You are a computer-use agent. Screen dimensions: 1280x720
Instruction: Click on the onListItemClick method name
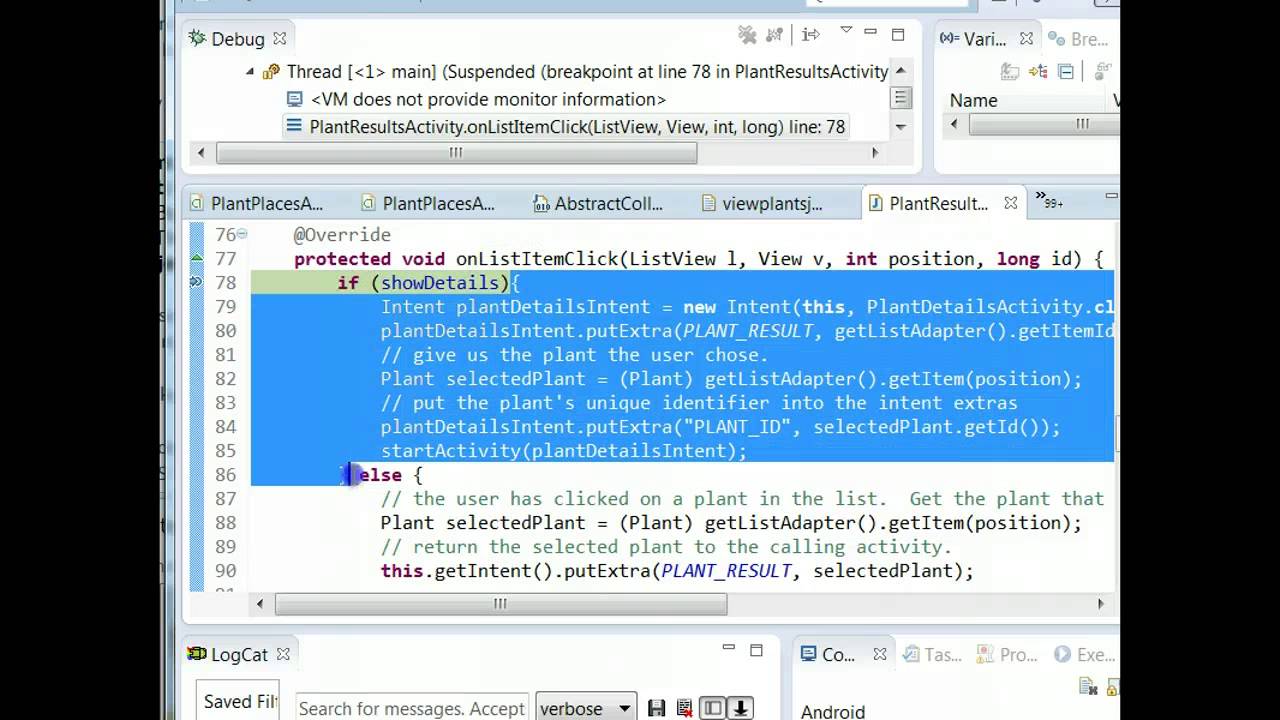(x=537, y=259)
